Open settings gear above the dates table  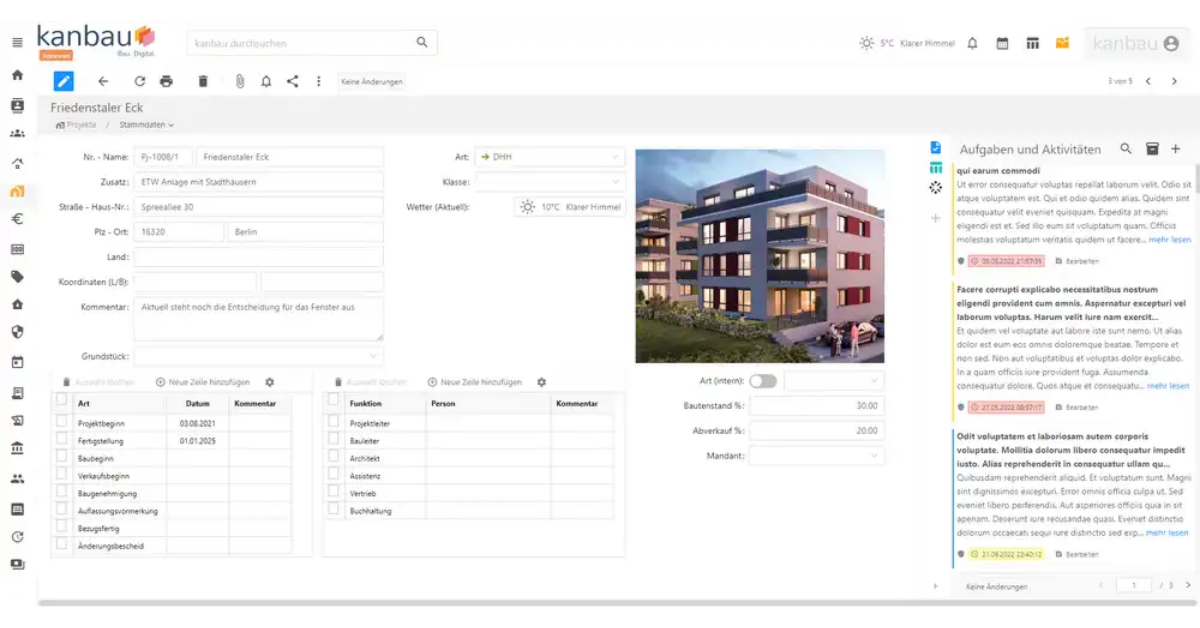tap(269, 382)
